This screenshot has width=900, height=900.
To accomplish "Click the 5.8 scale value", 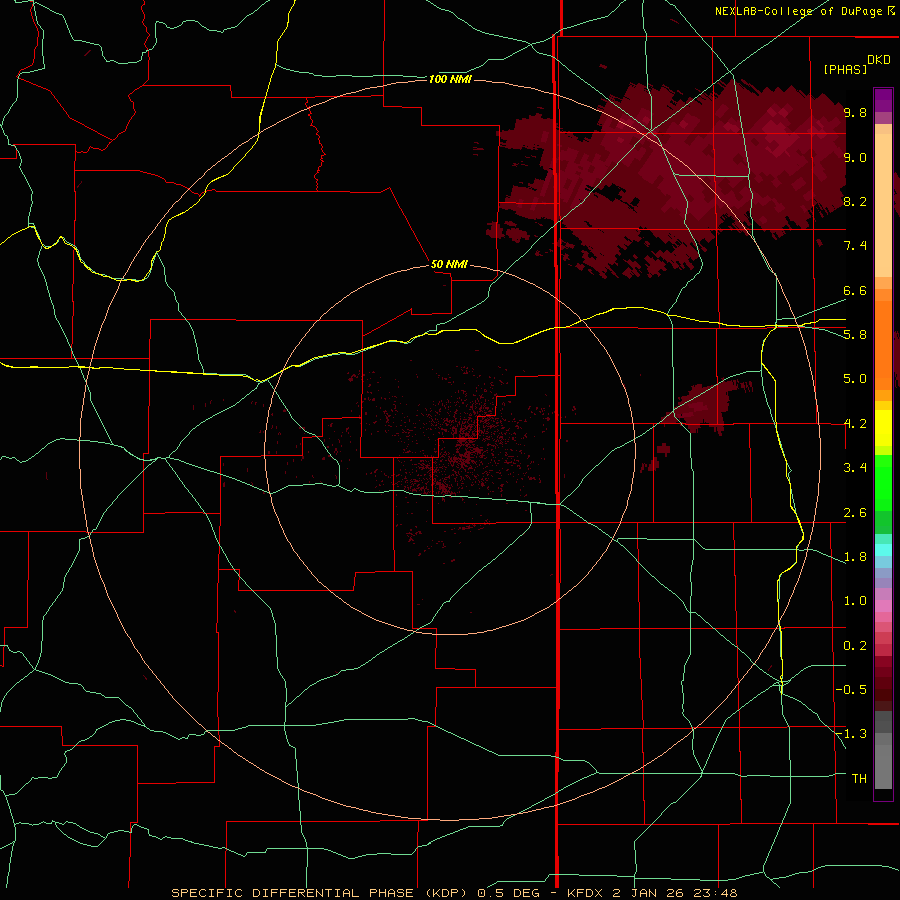I will point(855,335).
